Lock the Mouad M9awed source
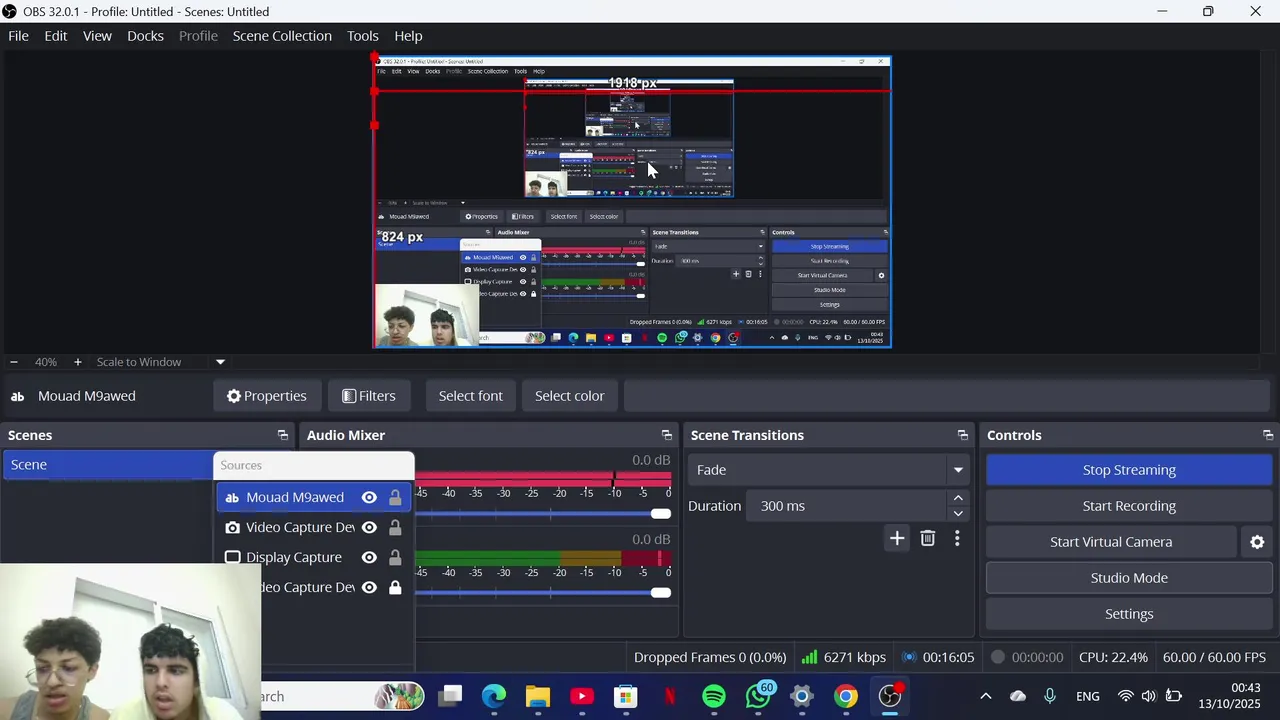 tap(395, 498)
